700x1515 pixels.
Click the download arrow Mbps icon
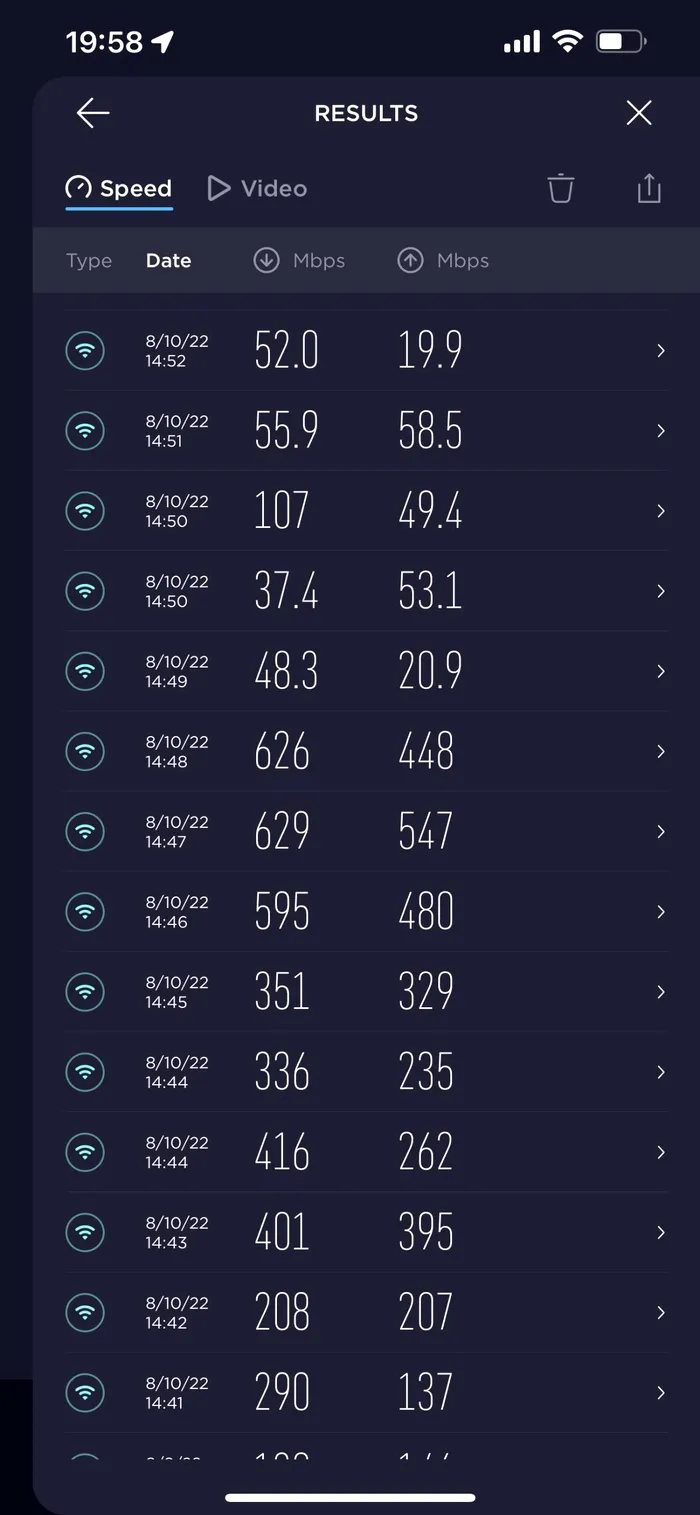coord(265,260)
